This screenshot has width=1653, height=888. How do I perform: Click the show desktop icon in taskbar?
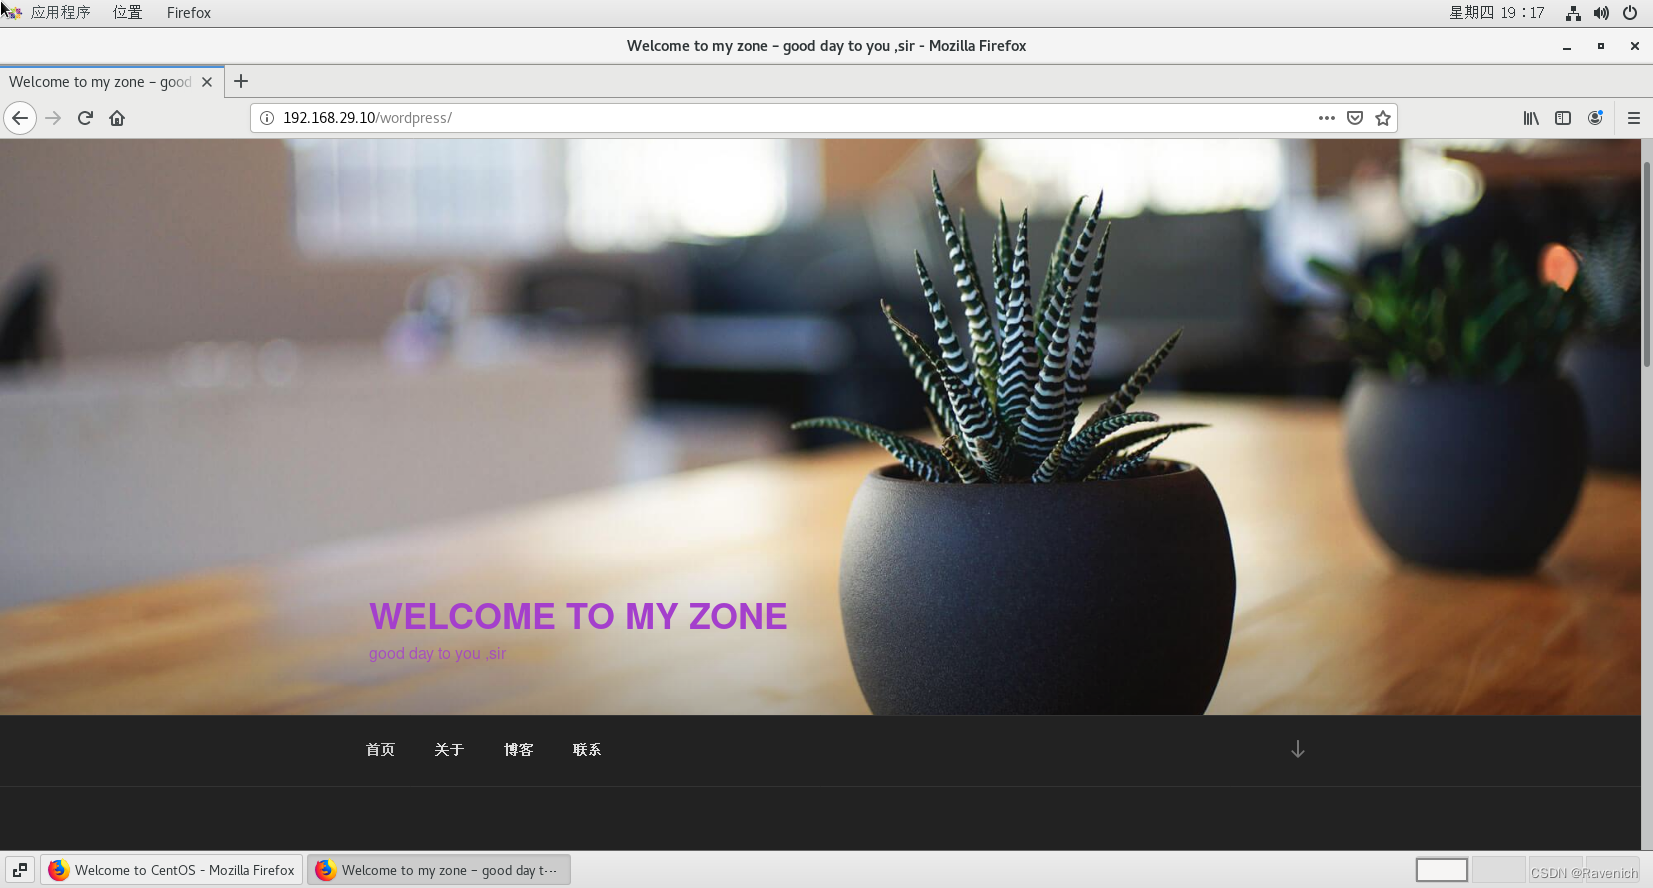pyautogui.click(x=20, y=870)
